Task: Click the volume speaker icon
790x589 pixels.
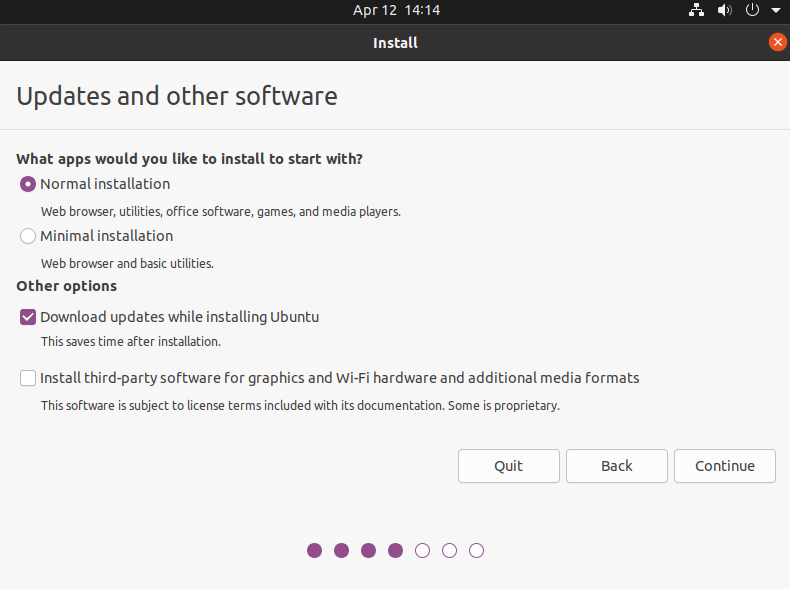Action: pos(725,10)
